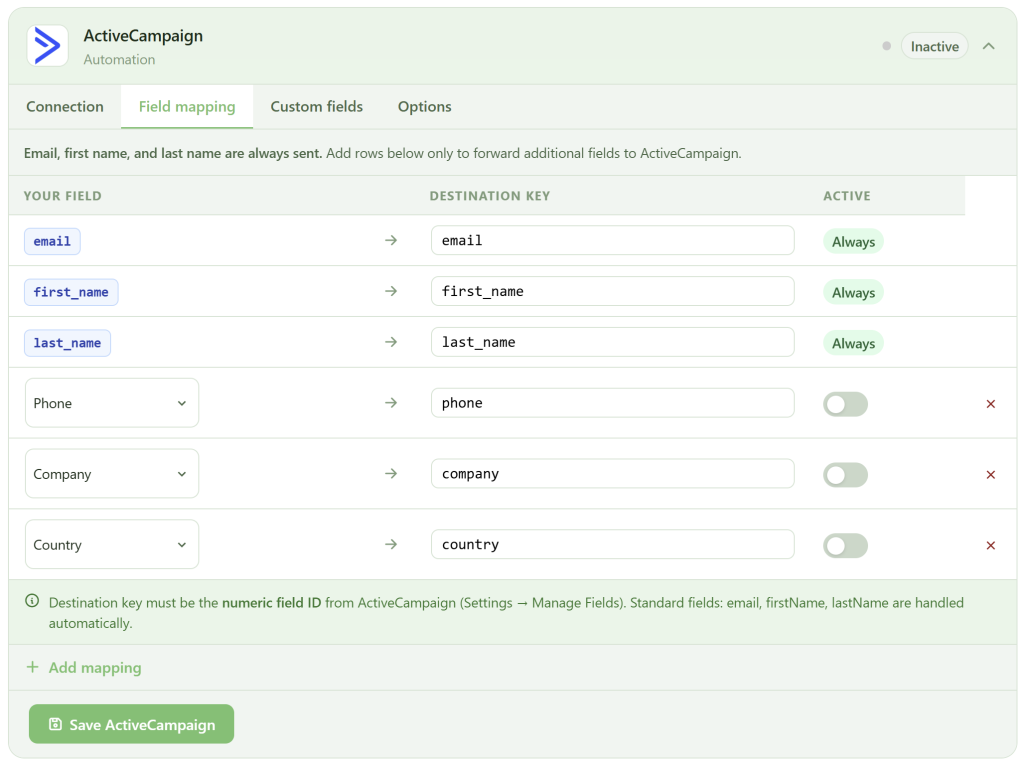Click the email destination key input

613,240
